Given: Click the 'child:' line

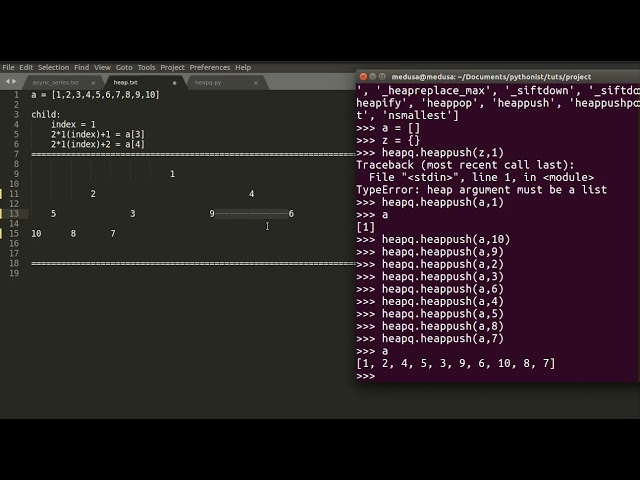Looking at the screenshot, I should [x=46, y=114].
